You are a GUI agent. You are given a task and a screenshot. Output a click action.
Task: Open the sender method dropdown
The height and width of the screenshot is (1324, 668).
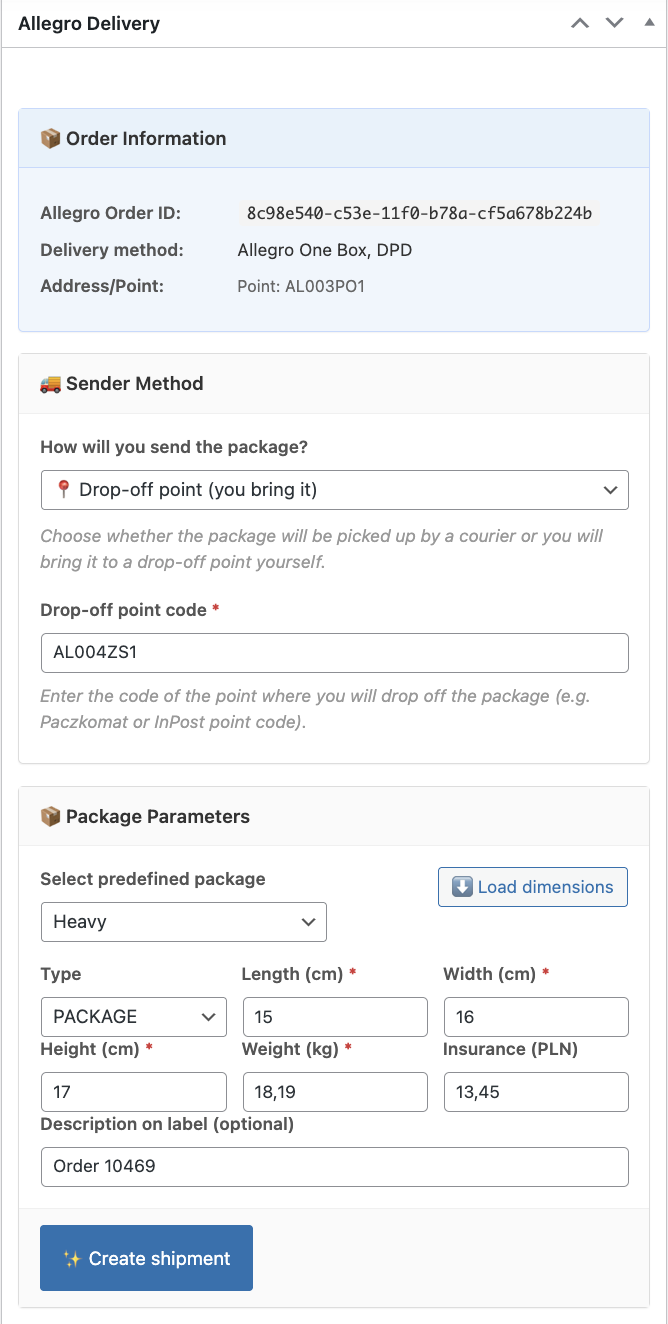tap(334, 490)
